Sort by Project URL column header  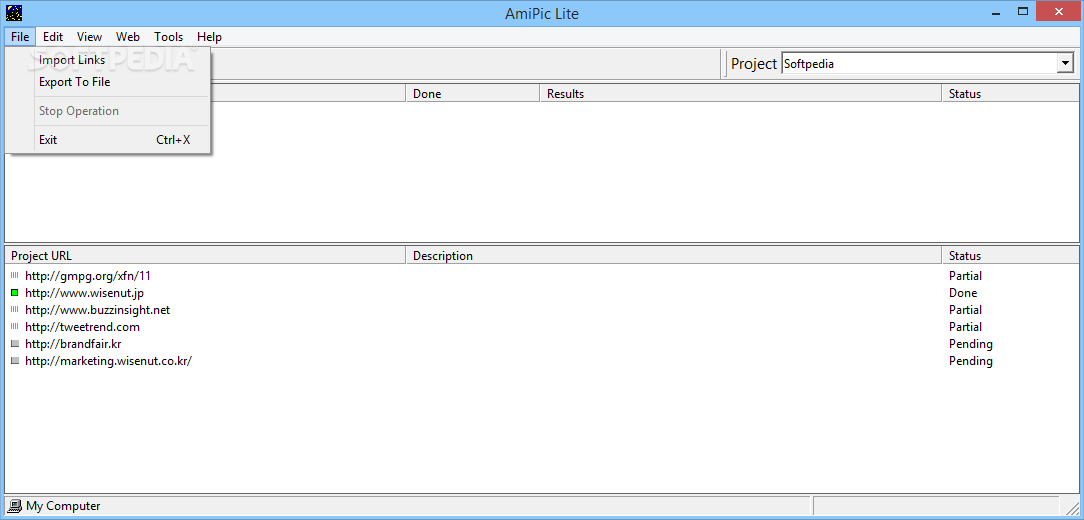205,255
